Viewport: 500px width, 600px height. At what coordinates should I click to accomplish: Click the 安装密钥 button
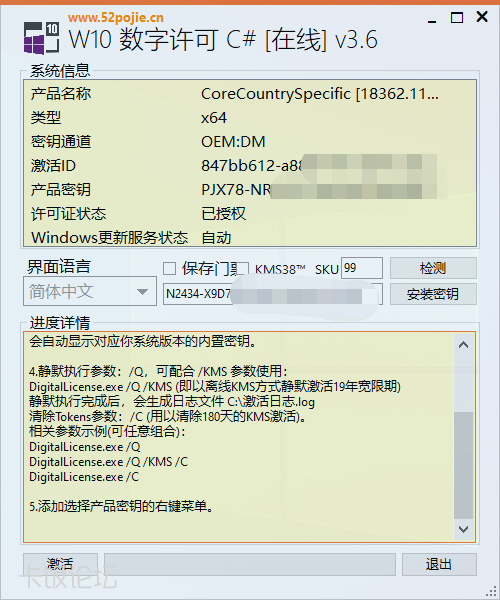click(433, 294)
